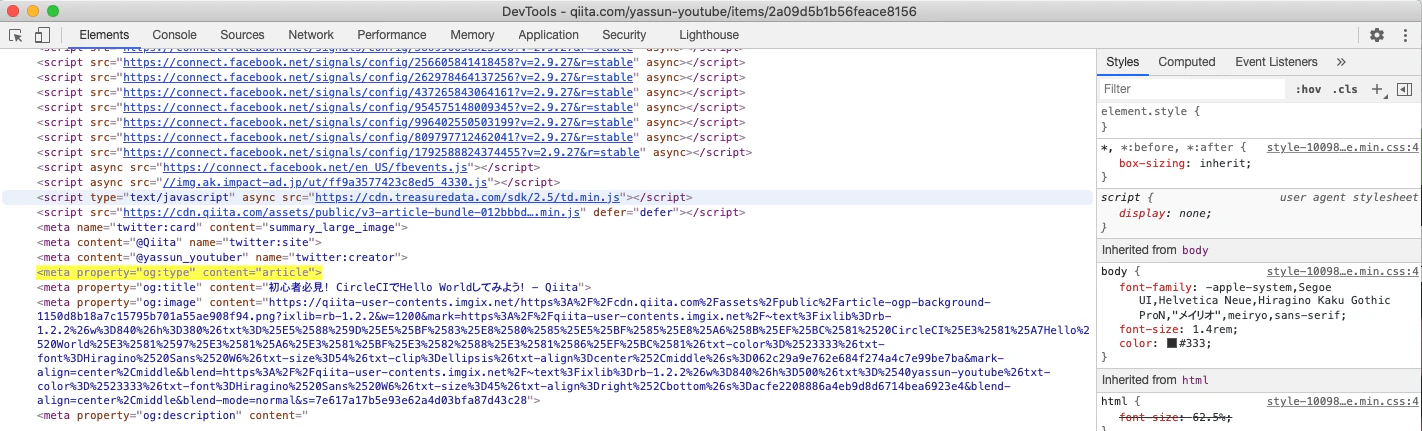This screenshot has height=431, width=1422.
Task: Toggle the :hov element state button
Action: (x=1308, y=89)
